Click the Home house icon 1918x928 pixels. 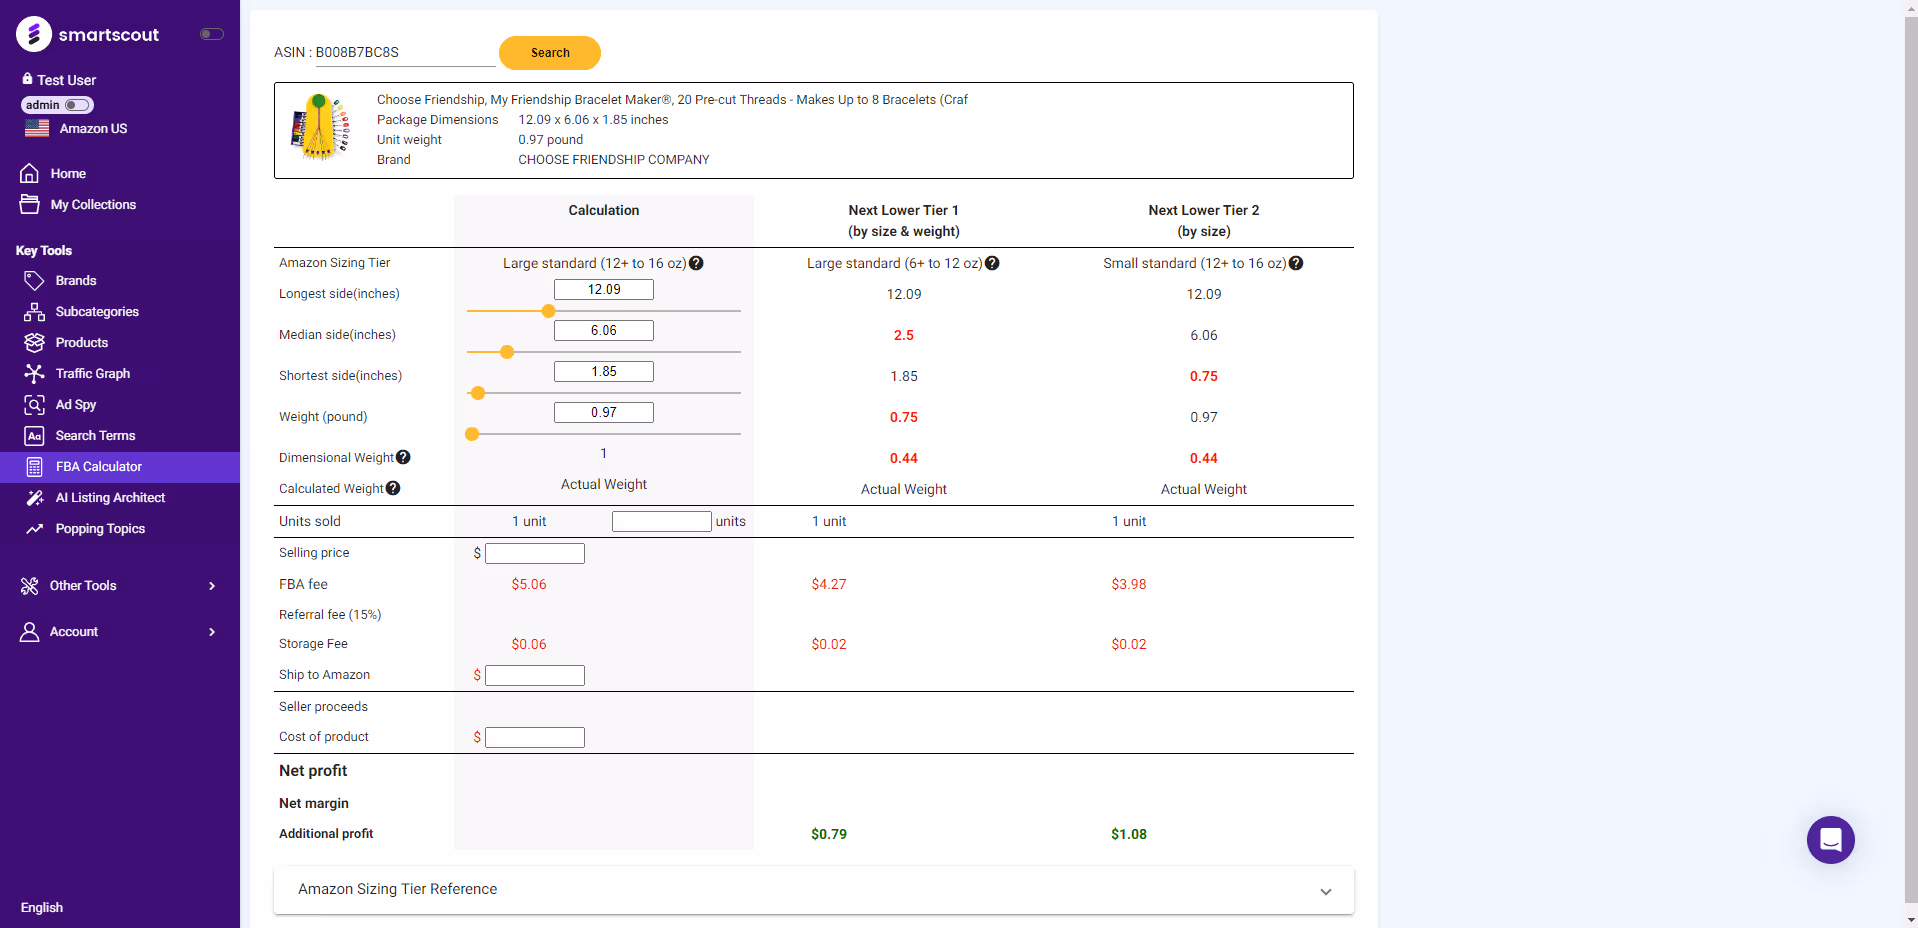point(30,173)
